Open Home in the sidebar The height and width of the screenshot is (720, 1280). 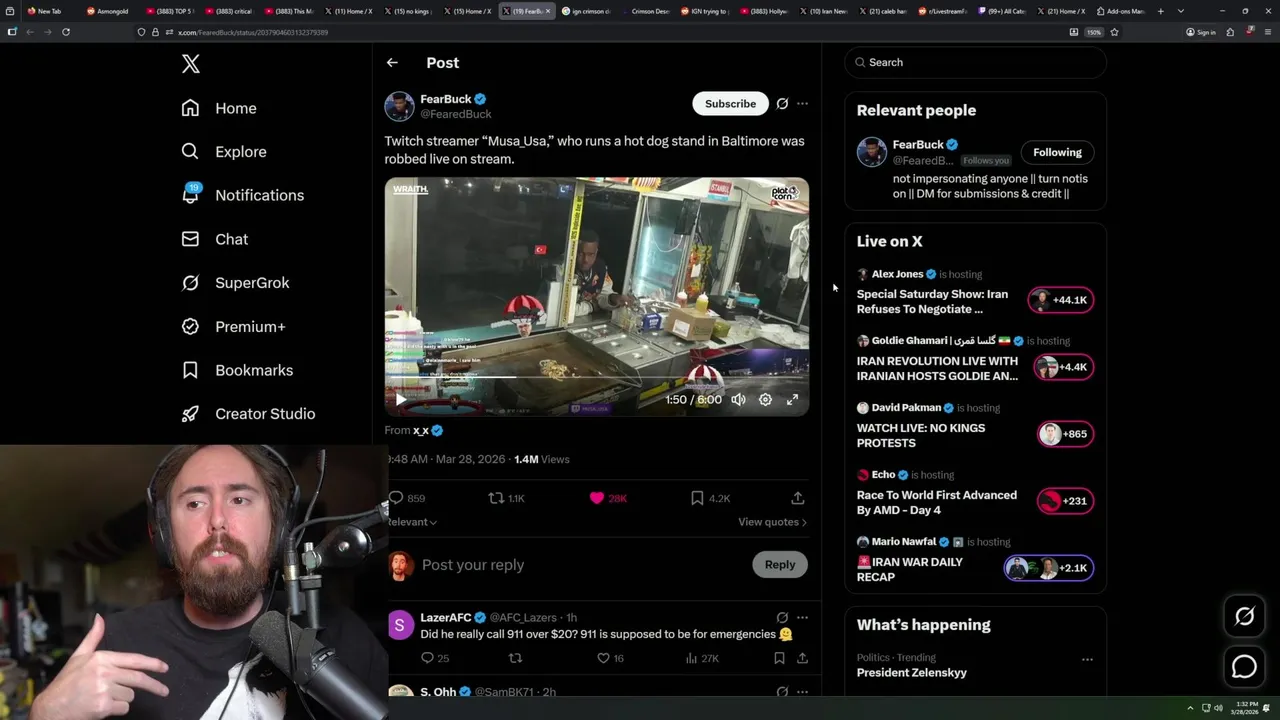(219, 108)
